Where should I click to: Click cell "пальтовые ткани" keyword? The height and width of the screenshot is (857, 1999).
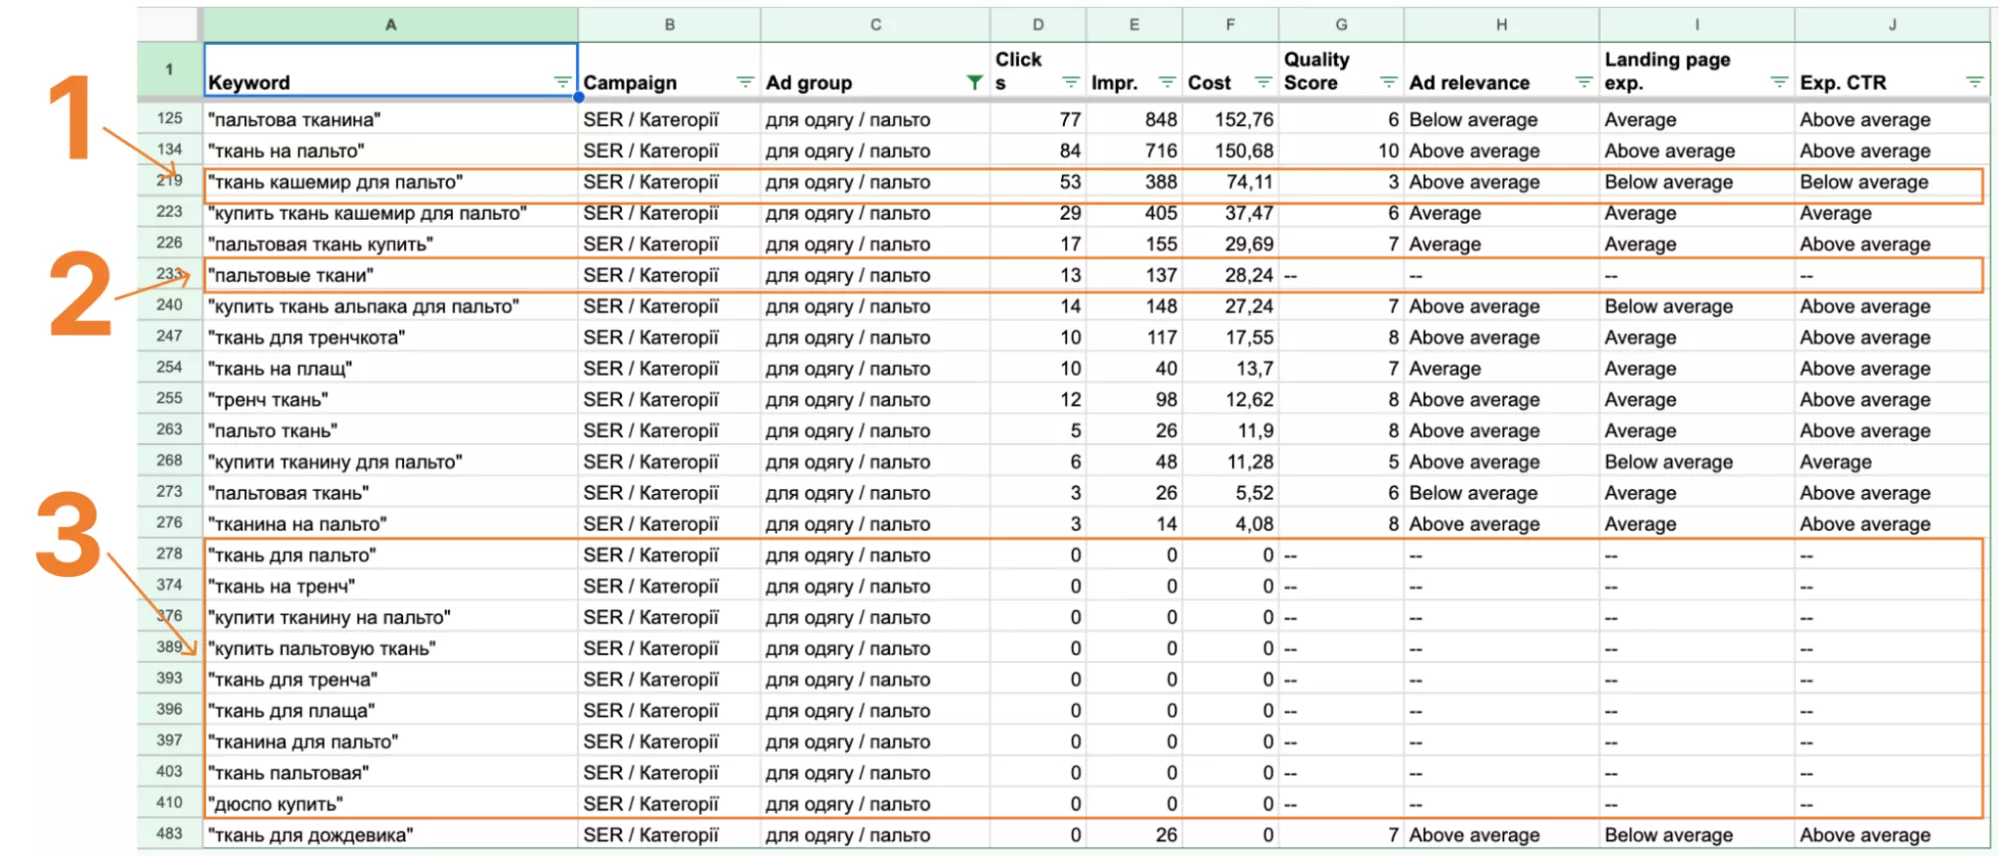pos(390,275)
